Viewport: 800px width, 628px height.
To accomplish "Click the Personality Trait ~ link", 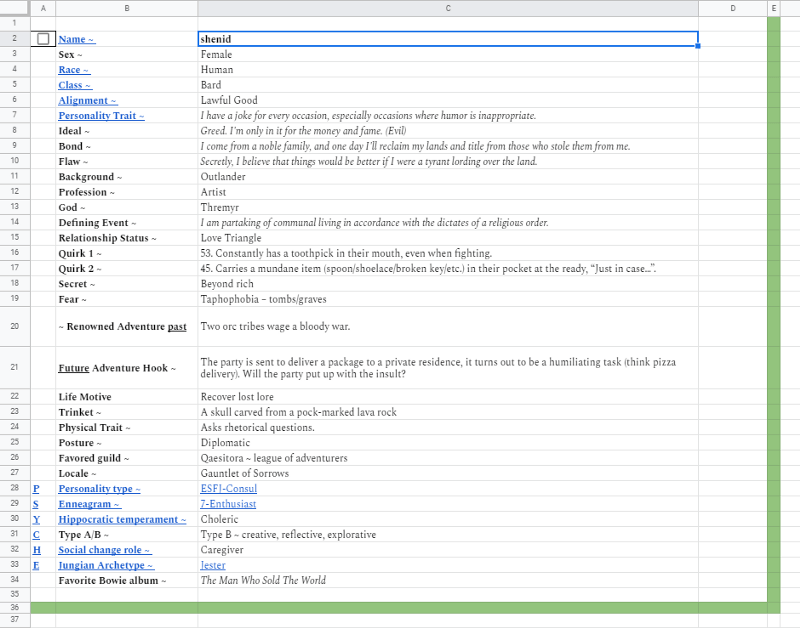I will pos(101,116).
